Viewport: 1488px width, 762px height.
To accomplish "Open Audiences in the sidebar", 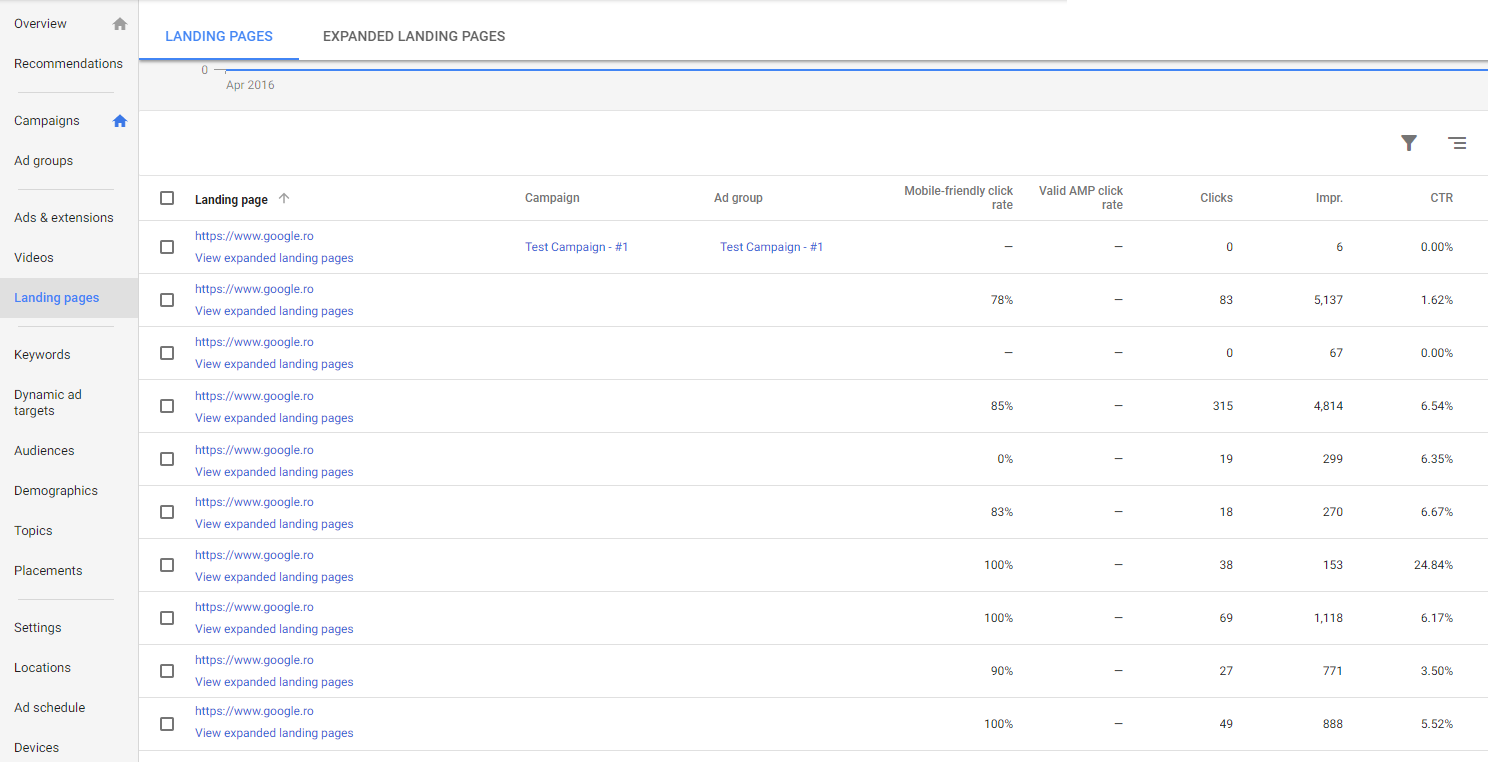I will 44,451.
